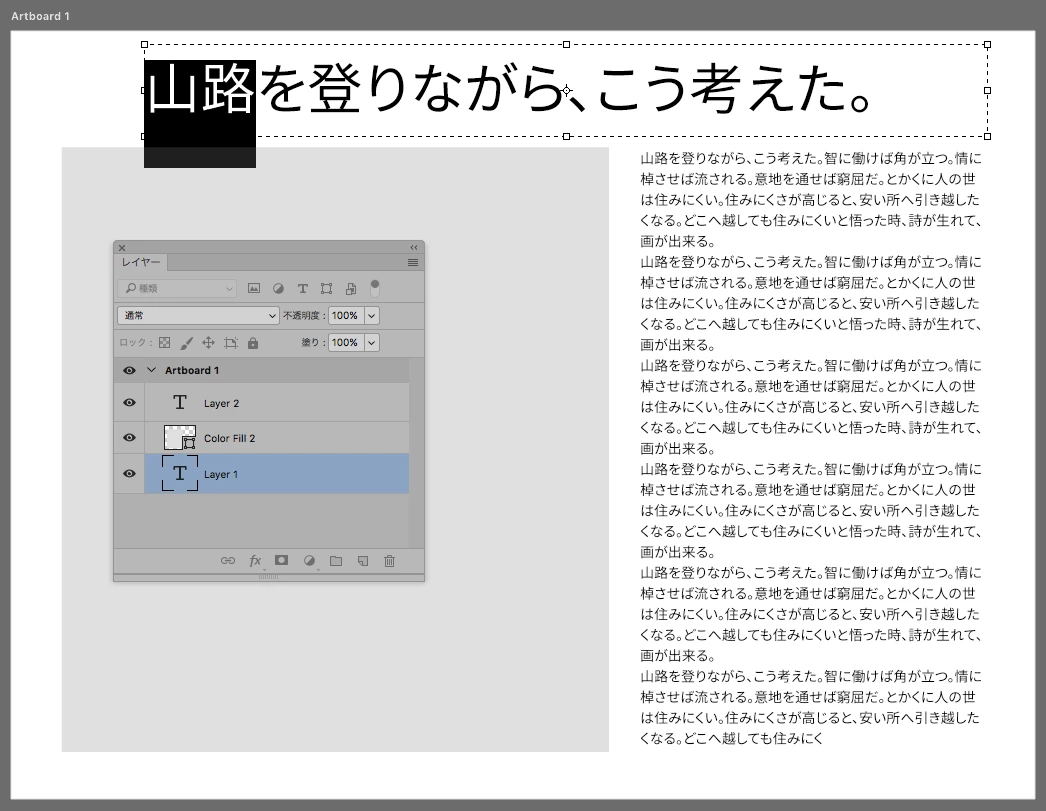The image size is (1046, 811).
Task: Prevent auto-nesting into artboards lock icon
Action: click(231, 343)
